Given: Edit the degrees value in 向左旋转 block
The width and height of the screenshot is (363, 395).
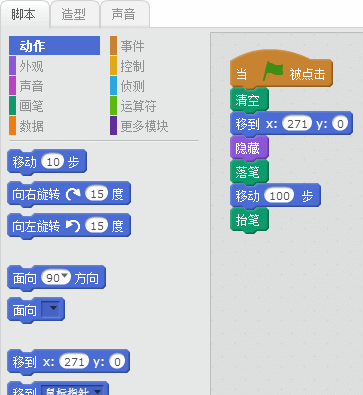Looking at the screenshot, I should tap(97, 226).
